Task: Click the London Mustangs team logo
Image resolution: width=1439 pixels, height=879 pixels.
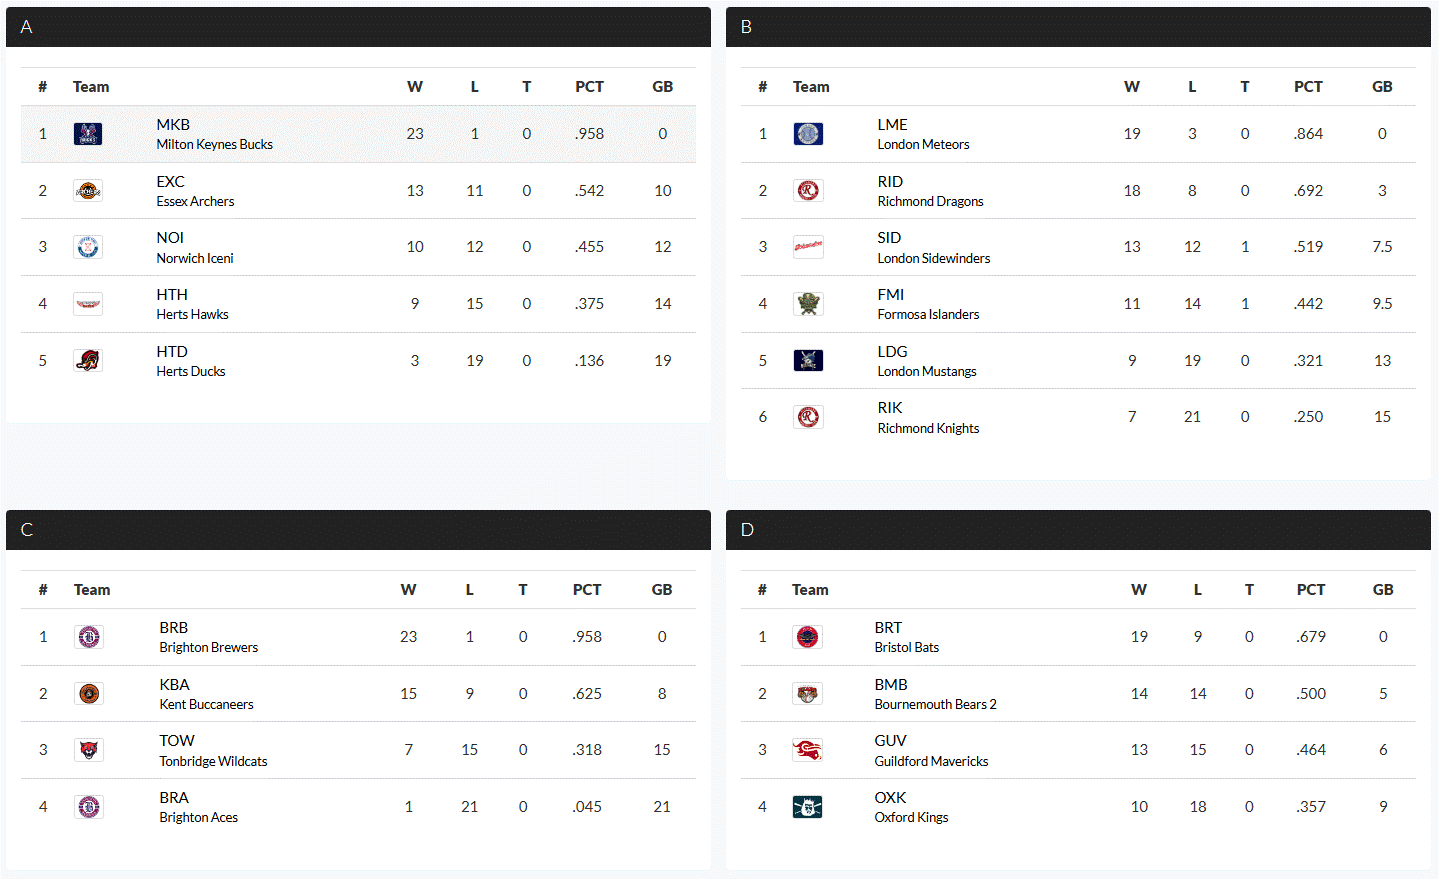Action: 808,361
